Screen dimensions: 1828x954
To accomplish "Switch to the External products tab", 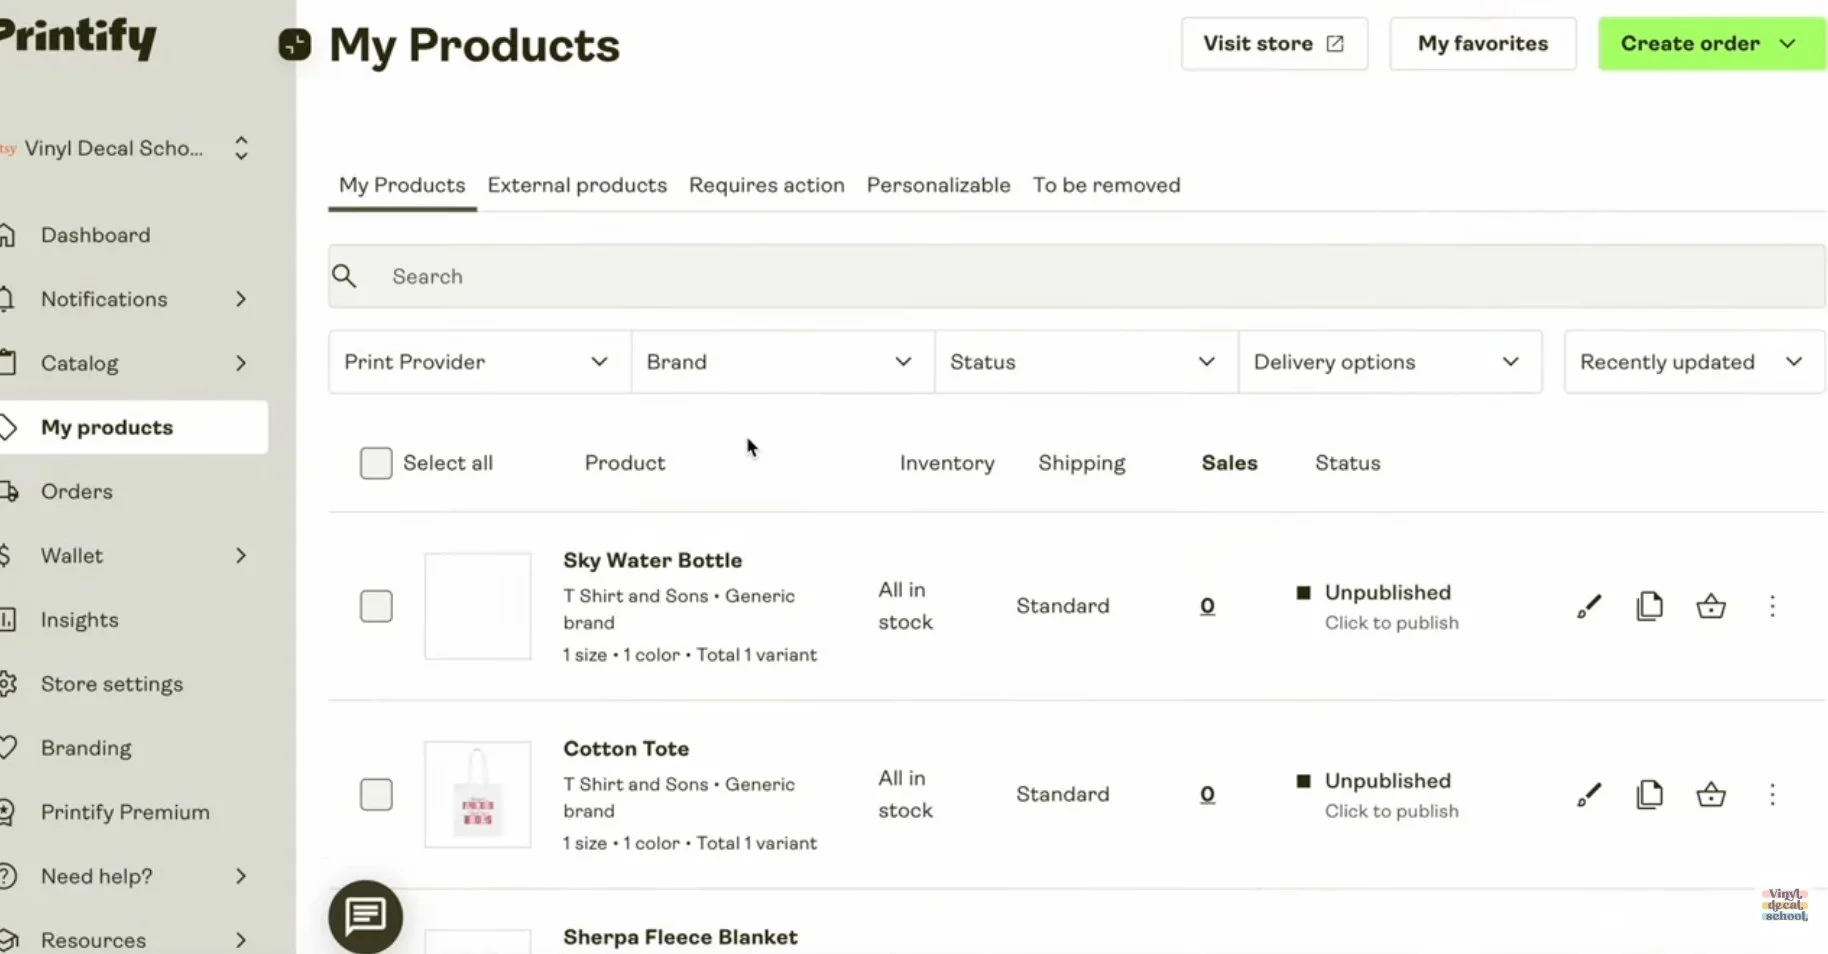I will click(577, 185).
